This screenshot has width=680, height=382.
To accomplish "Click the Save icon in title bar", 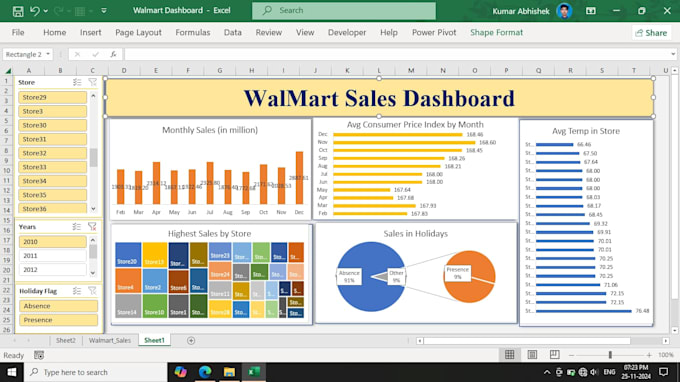I will click(x=18, y=11).
